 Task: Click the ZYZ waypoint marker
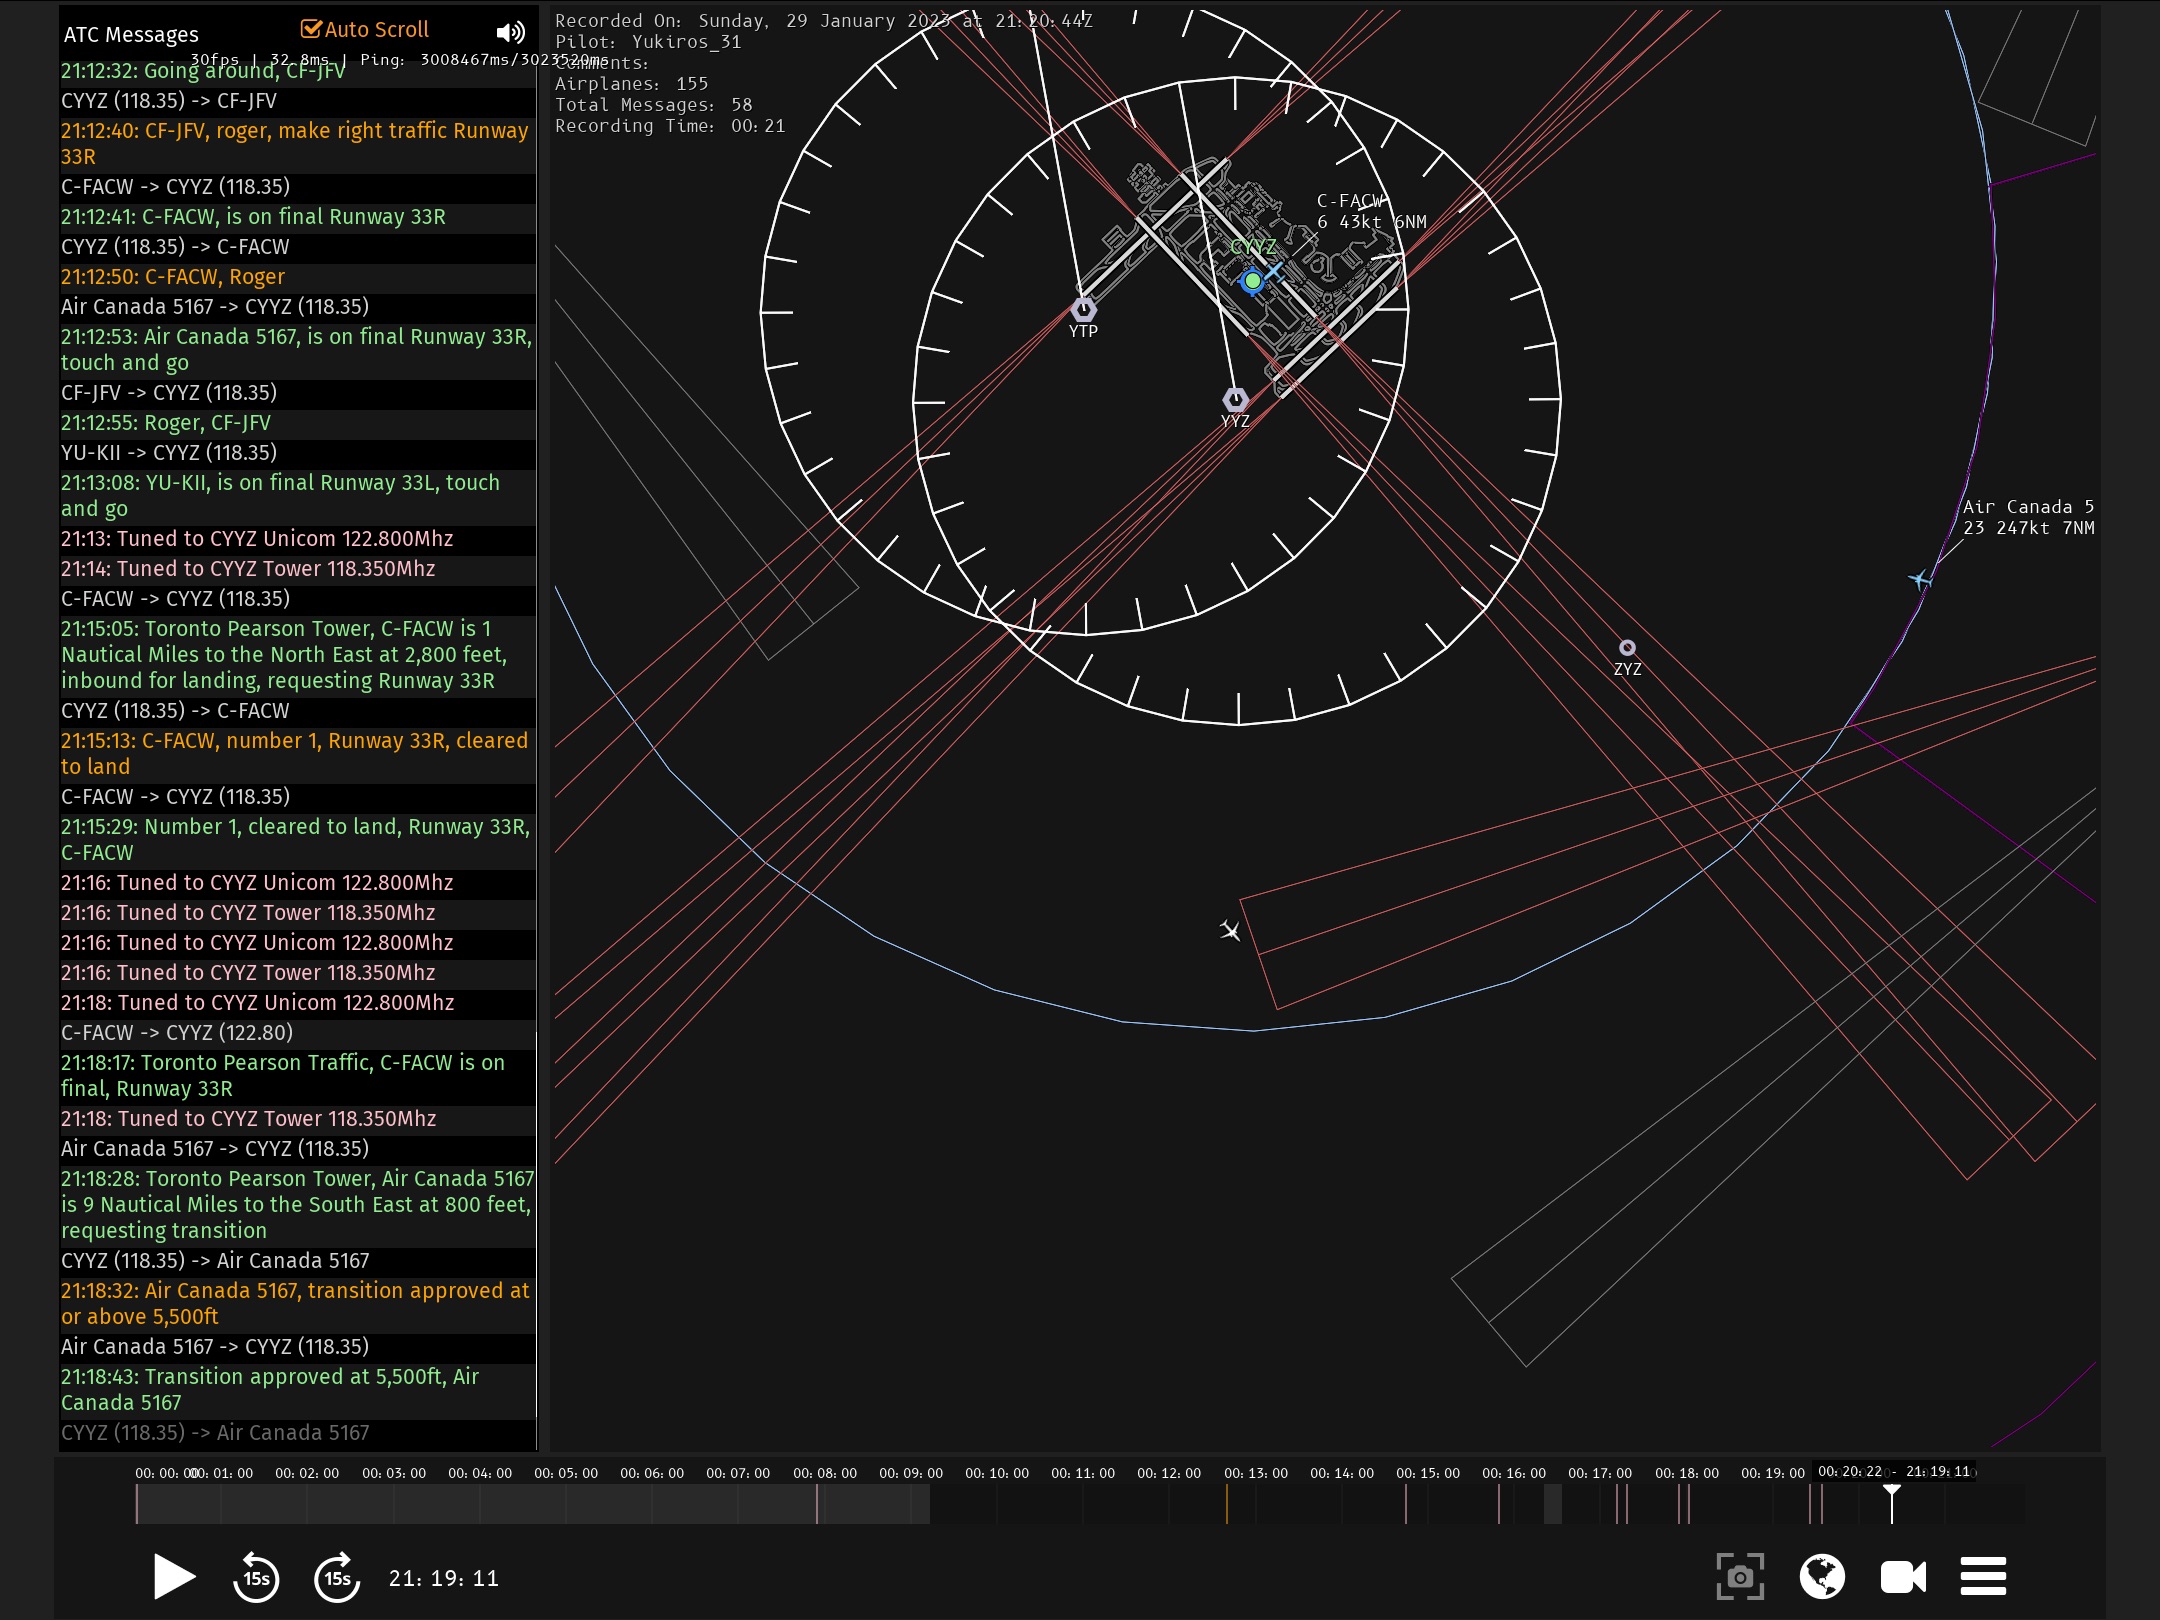1627,648
